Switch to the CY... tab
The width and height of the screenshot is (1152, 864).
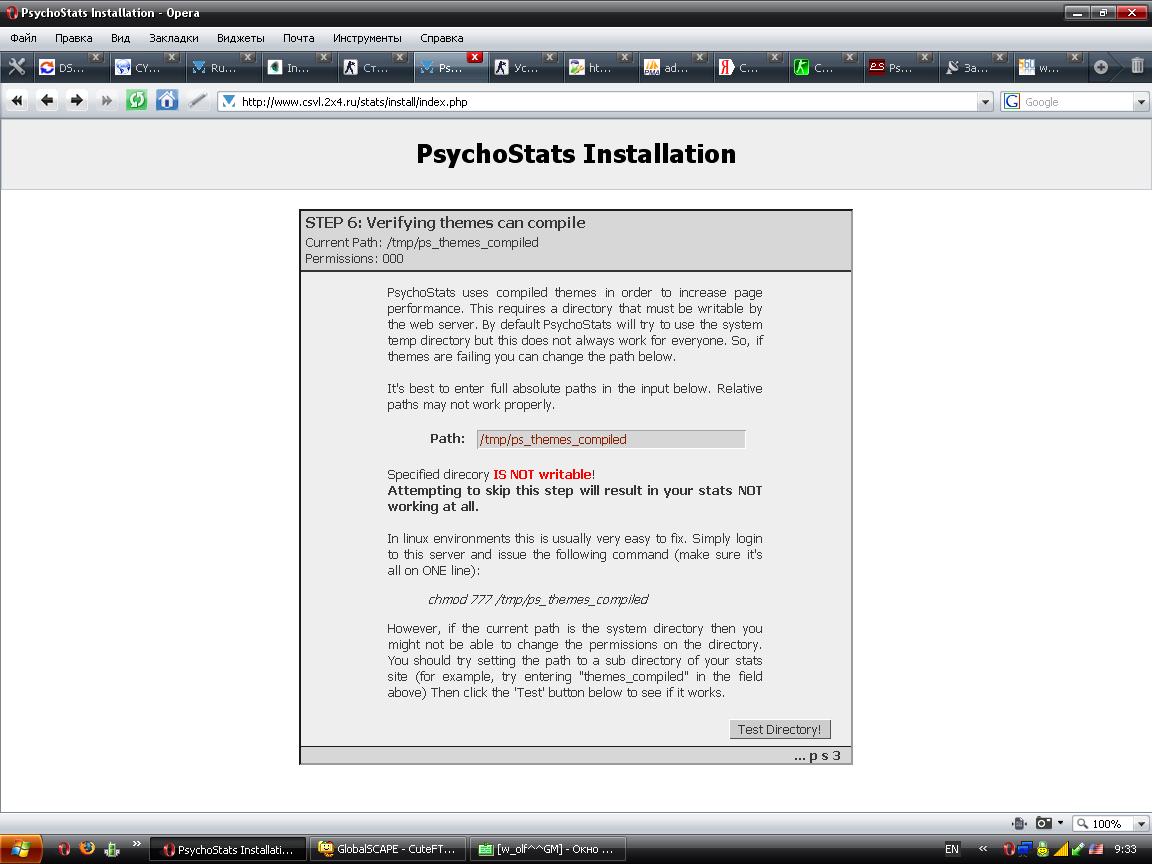[147, 68]
